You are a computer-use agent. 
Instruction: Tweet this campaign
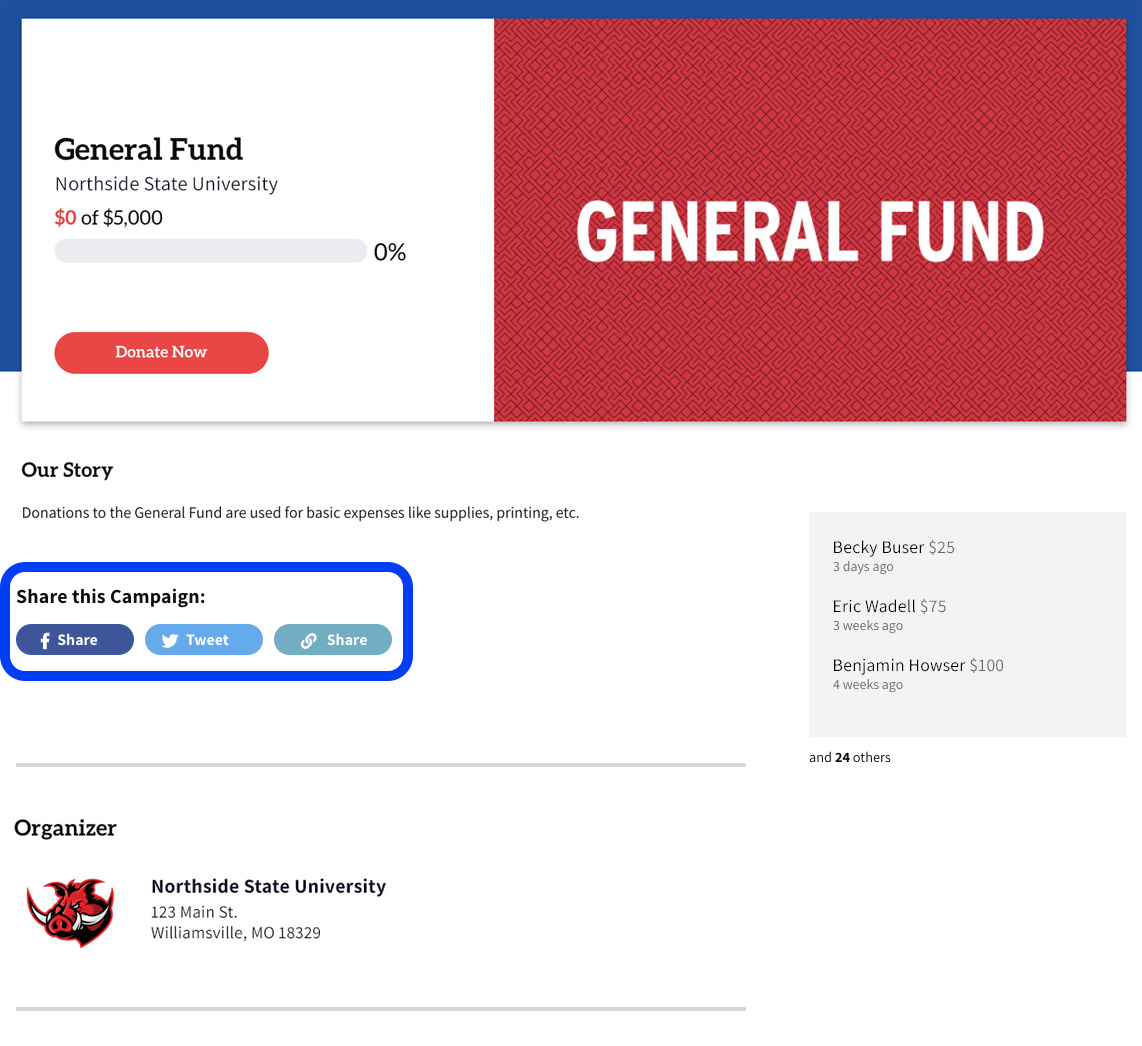pyautogui.click(x=204, y=640)
